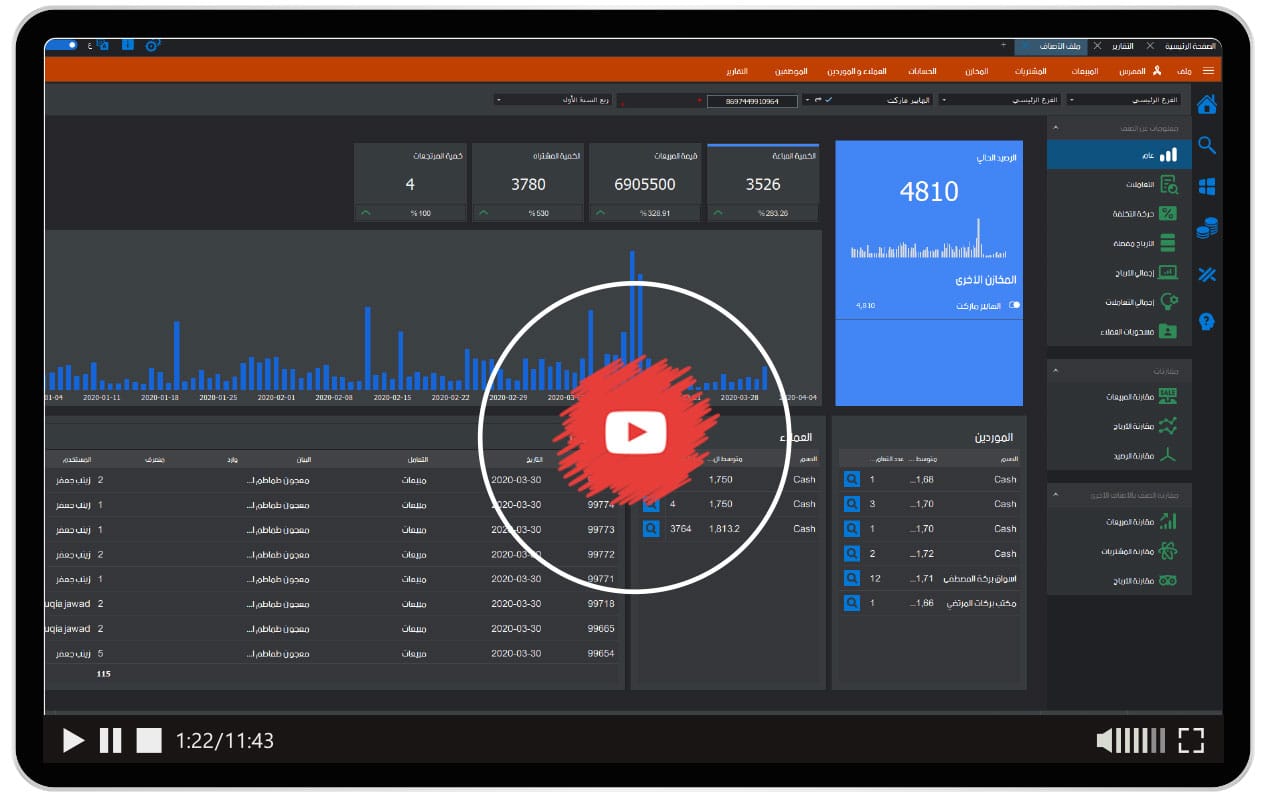Click the home icon in the right sidebar
This screenshot has height=797, width=1262.
(x=1207, y=104)
